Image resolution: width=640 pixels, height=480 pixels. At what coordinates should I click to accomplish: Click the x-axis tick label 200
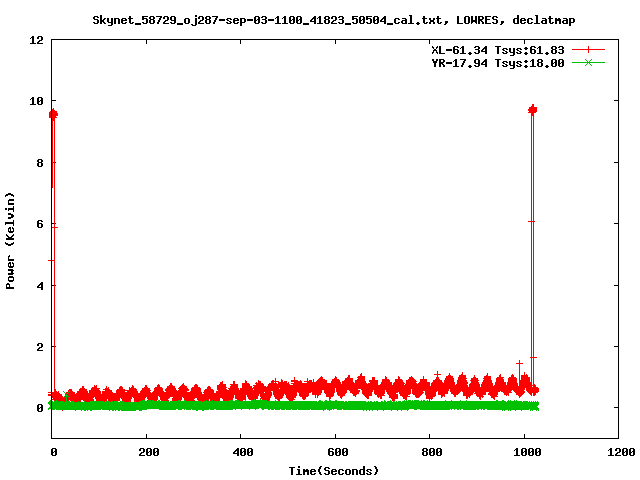click(x=148, y=452)
